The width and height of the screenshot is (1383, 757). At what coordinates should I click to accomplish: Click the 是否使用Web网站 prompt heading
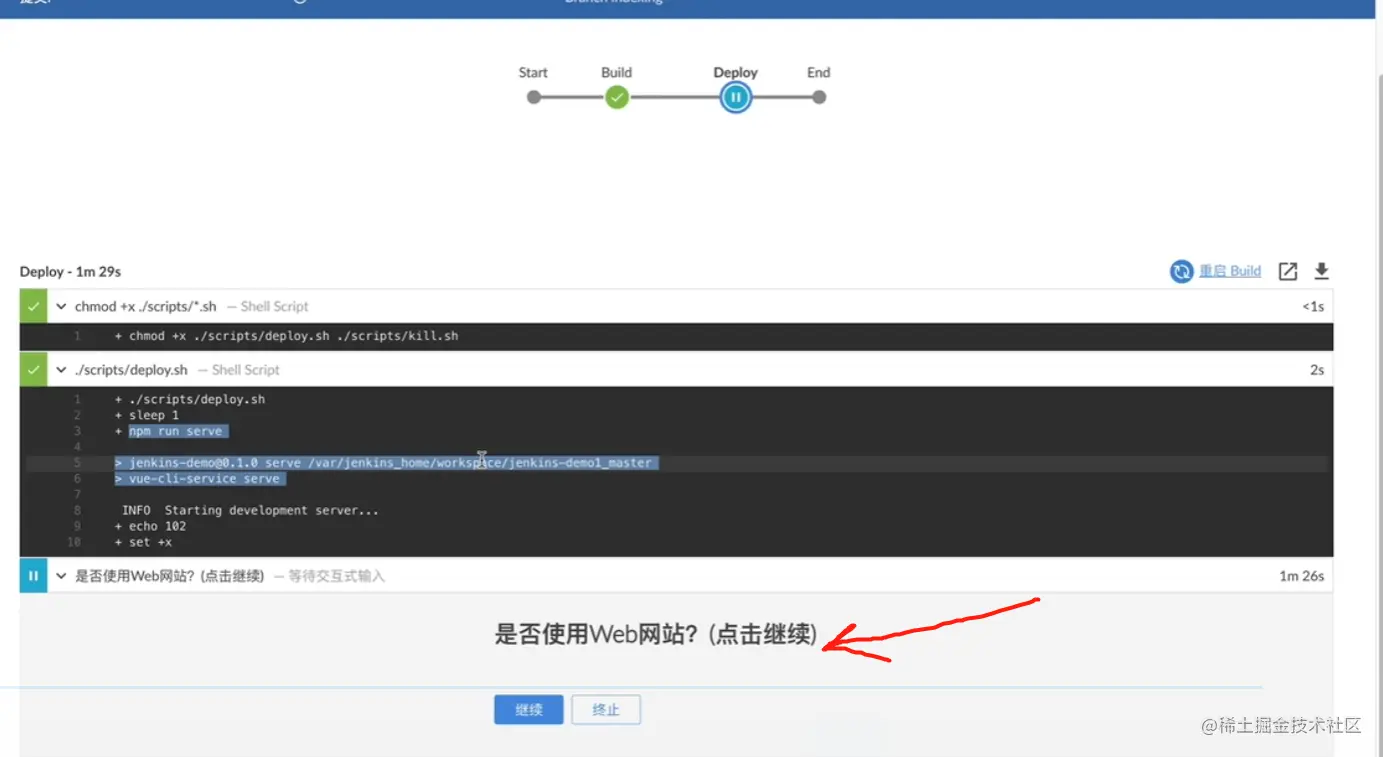[656, 634]
